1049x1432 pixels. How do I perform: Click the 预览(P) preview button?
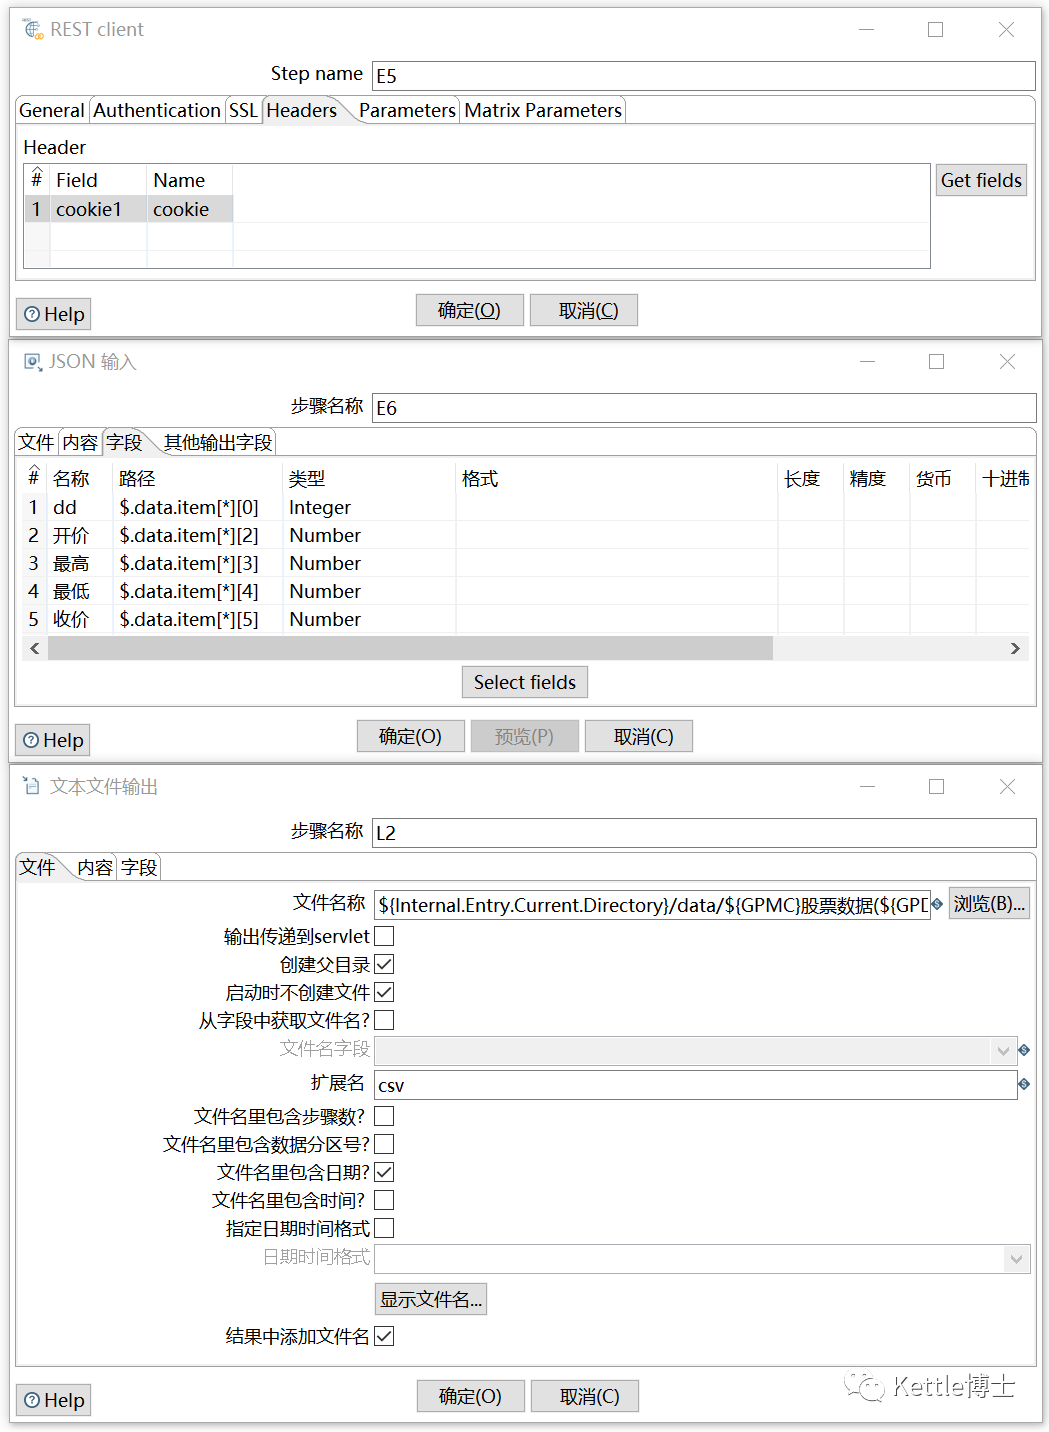click(524, 736)
